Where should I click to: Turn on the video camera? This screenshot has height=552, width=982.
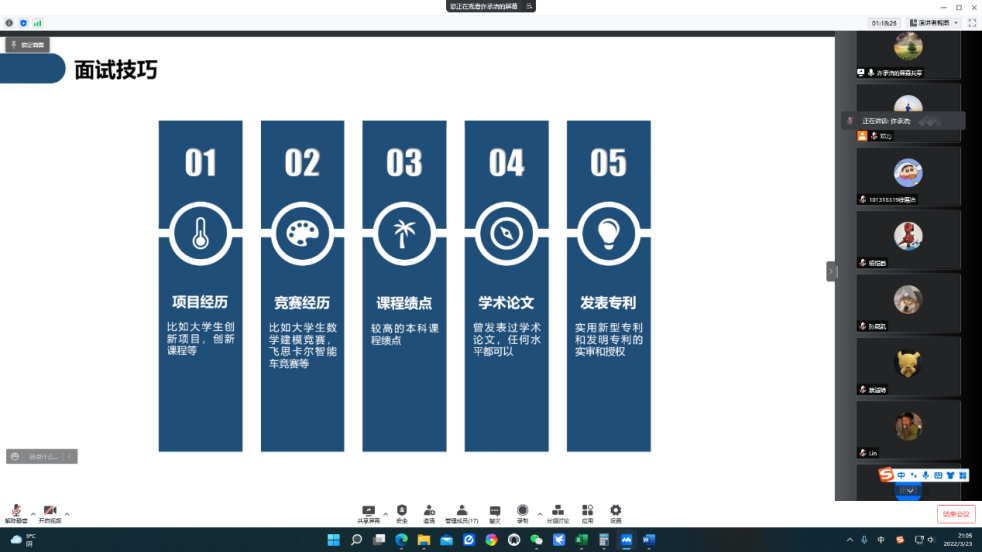coord(49,511)
